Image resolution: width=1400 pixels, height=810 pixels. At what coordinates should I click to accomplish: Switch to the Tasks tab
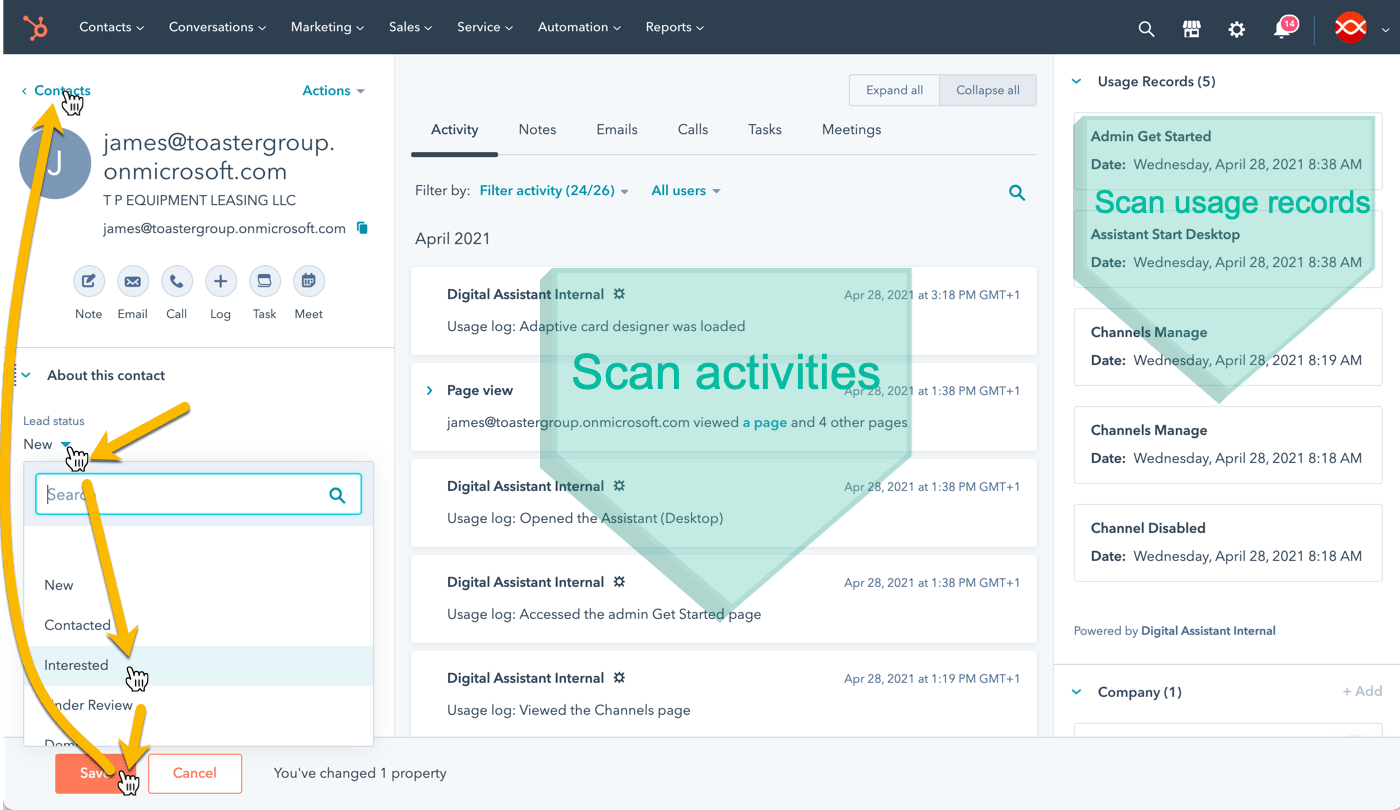point(765,130)
